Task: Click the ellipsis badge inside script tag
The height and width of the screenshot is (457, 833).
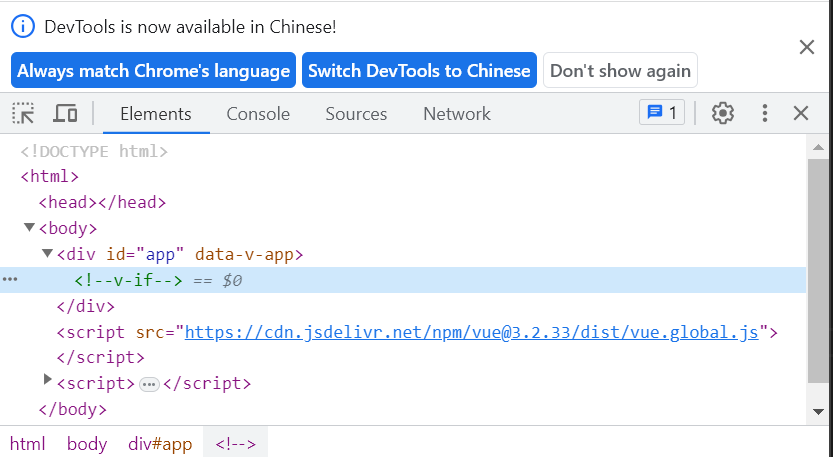Action: coord(149,384)
